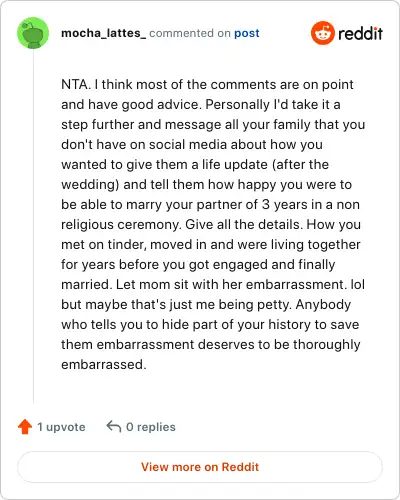Screen dimensions: 400x500
Task: Click the curved reply arrow icon
Action: point(113,426)
